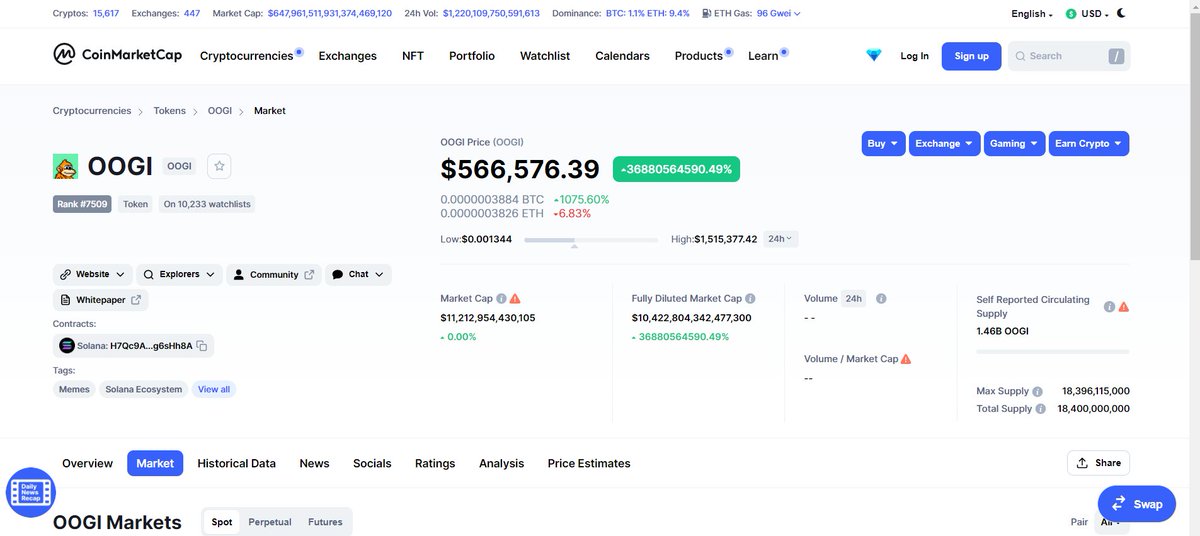Switch to the Analysis tab
This screenshot has height=536, width=1200.
click(x=501, y=463)
